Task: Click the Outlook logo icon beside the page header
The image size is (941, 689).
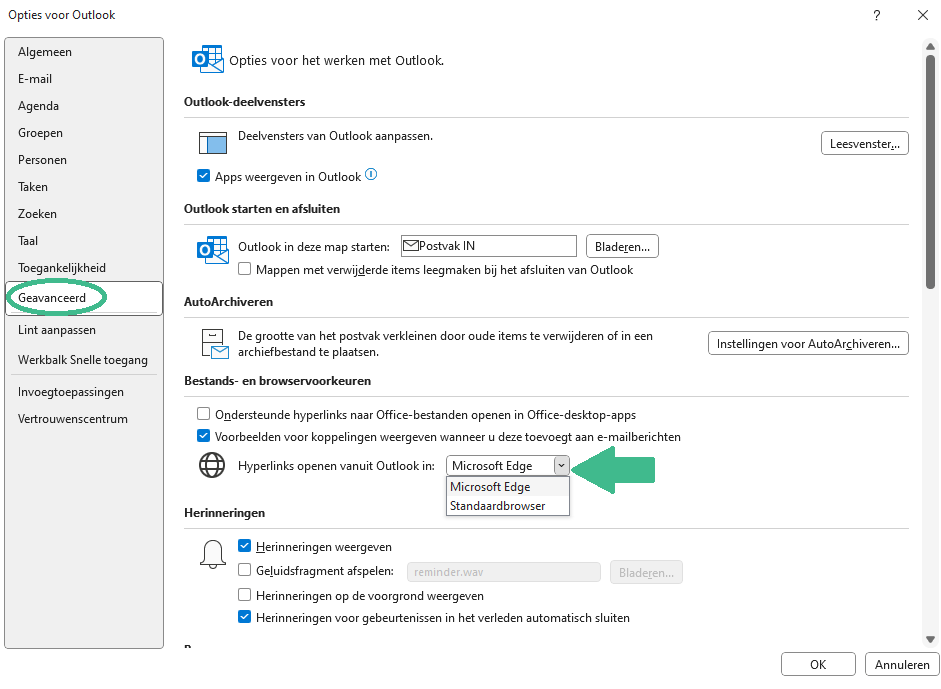Action: click(208, 59)
